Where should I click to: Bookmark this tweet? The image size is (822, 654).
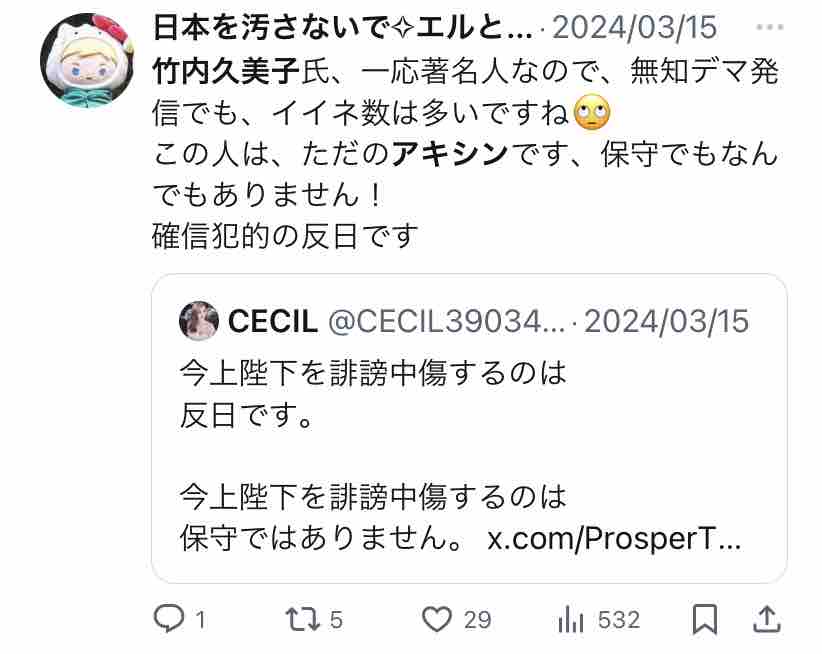coord(705,619)
